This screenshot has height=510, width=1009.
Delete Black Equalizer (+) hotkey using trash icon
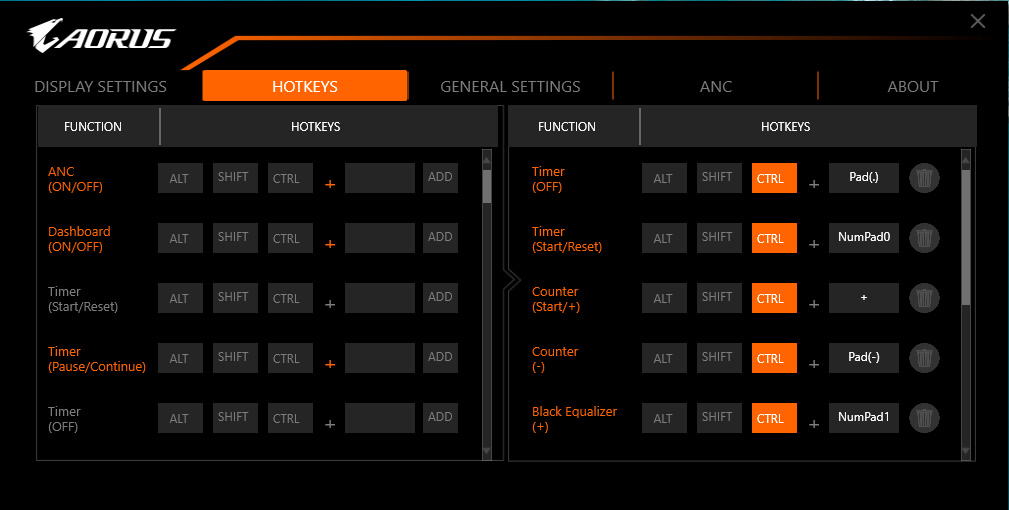click(925, 418)
